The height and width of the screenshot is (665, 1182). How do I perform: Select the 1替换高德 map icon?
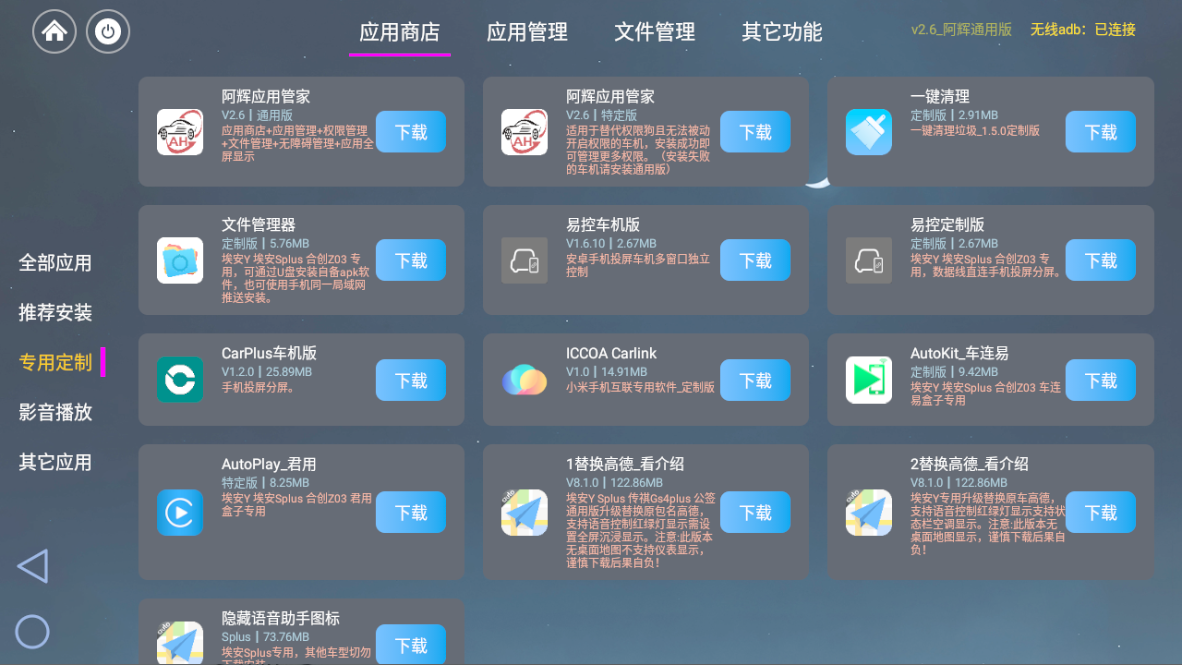[525, 513]
